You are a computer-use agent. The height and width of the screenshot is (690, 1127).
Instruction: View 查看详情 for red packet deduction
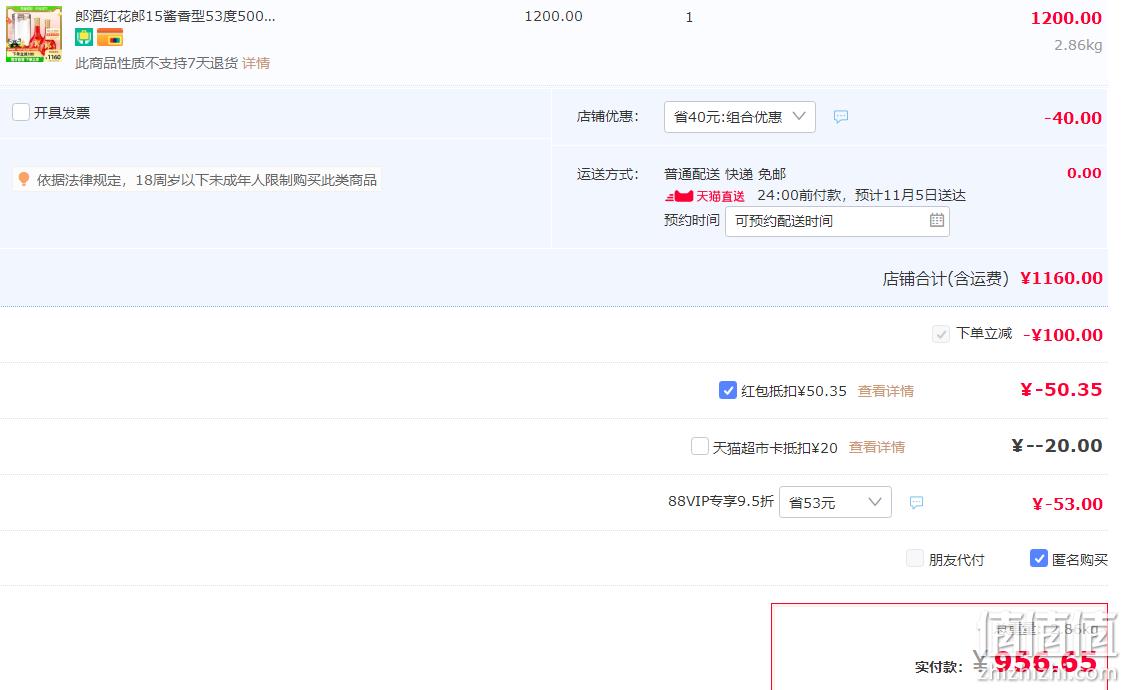(x=886, y=391)
